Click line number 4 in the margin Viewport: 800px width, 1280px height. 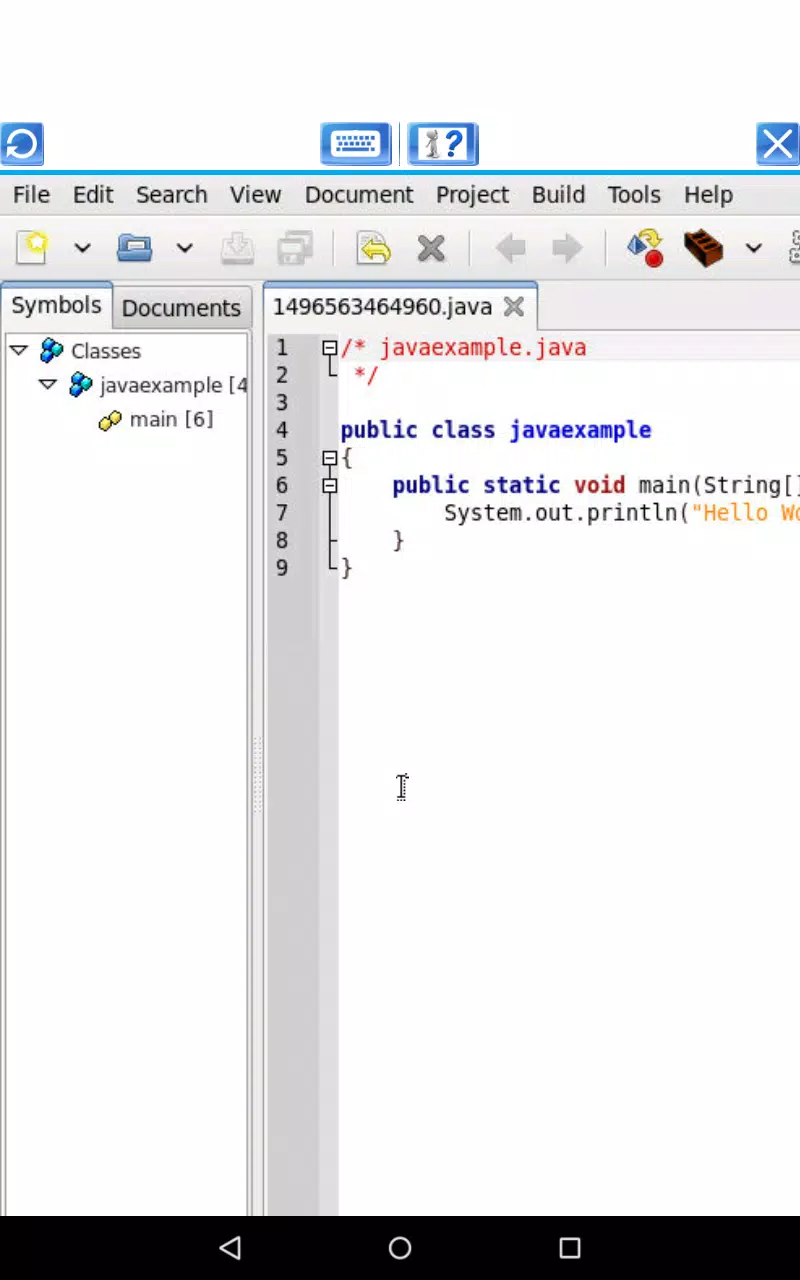[282, 430]
